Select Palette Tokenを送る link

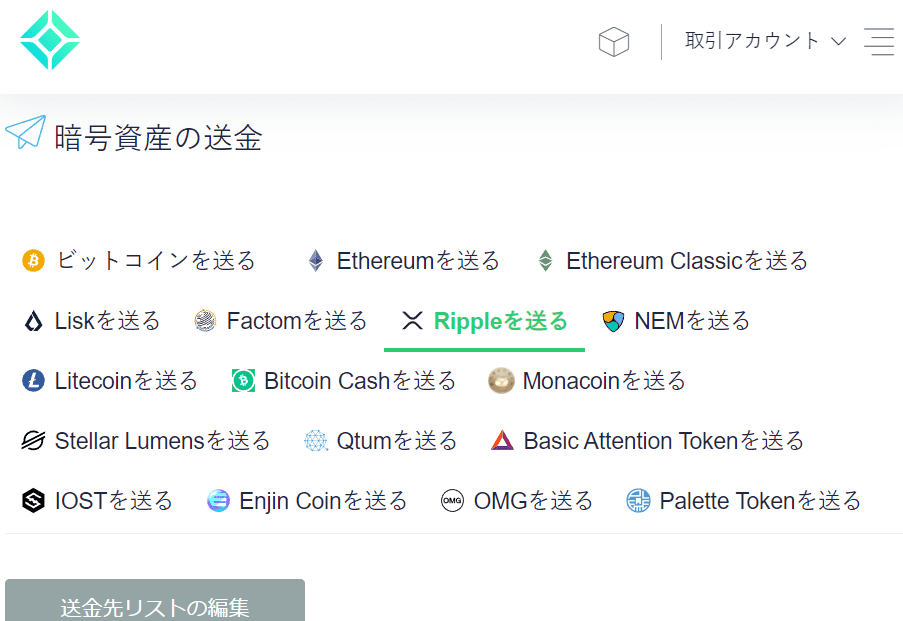743,501
